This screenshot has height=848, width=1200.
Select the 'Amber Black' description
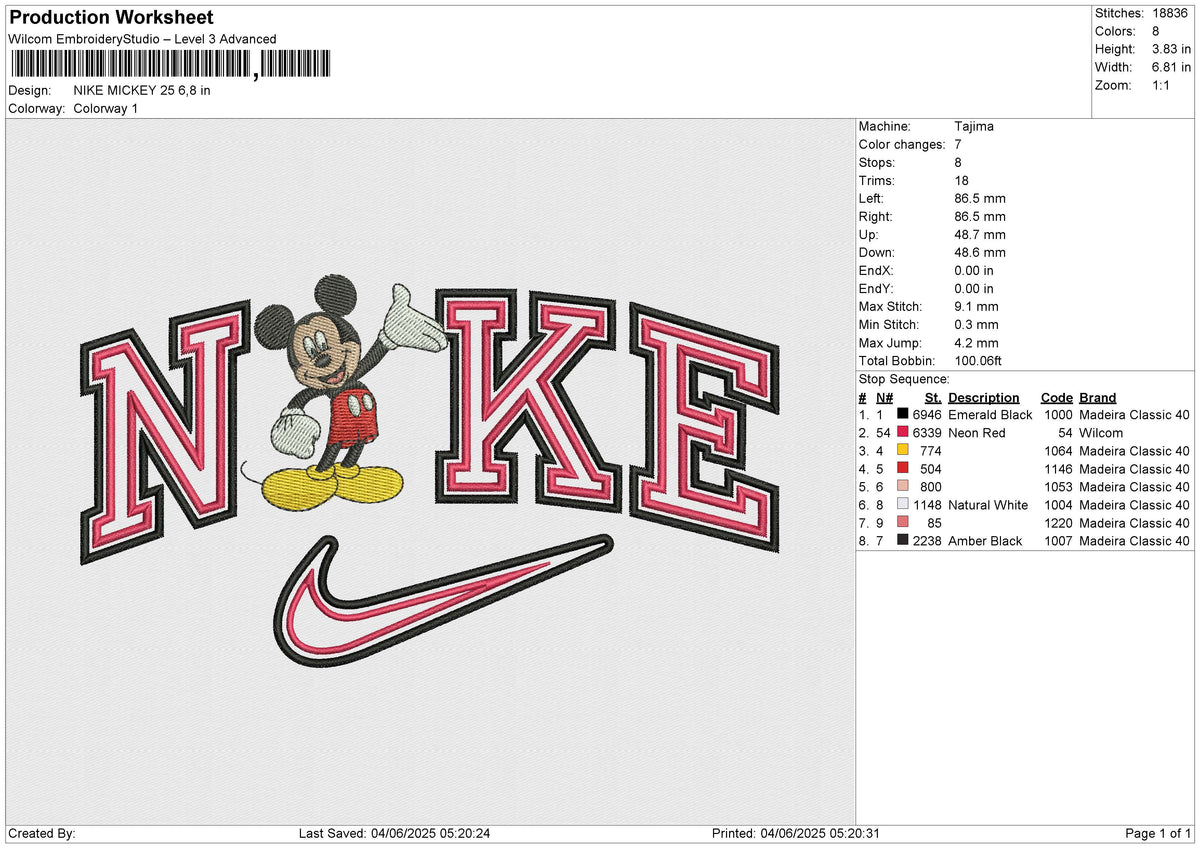point(985,541)
